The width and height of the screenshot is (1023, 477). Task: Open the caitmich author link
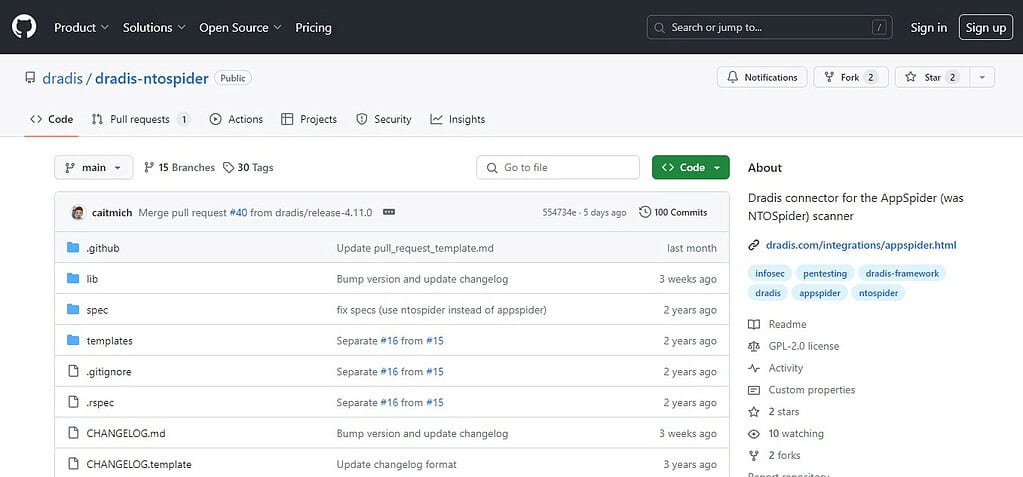click(112, 212)
